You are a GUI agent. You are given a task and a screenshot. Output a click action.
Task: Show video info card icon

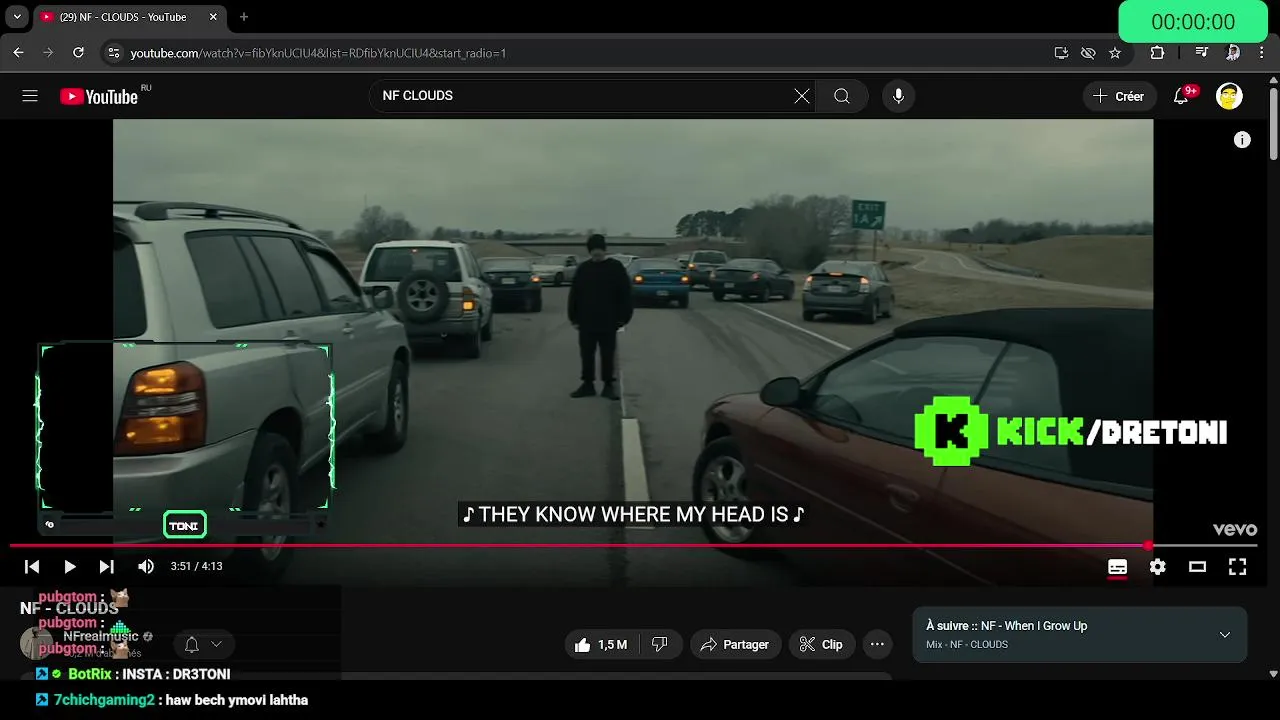tap(1242, 140)
